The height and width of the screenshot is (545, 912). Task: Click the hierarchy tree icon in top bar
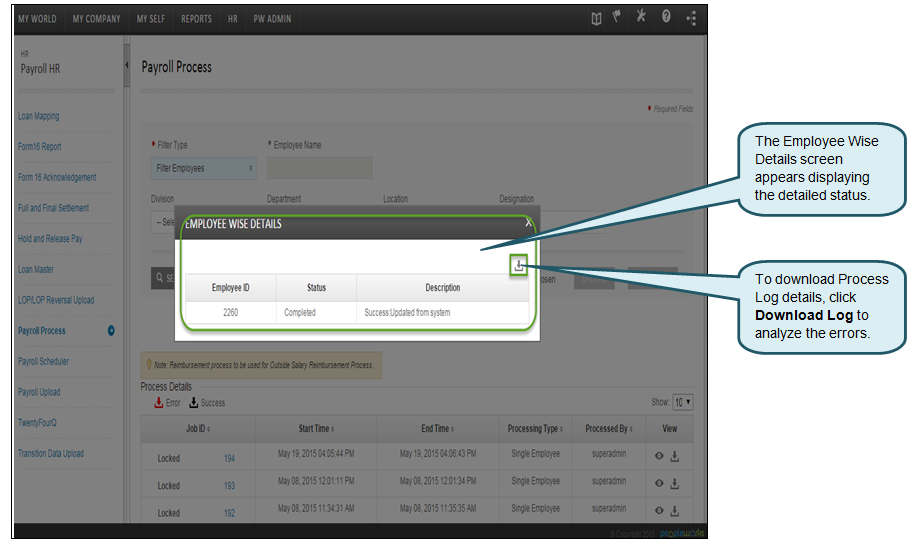692,19
